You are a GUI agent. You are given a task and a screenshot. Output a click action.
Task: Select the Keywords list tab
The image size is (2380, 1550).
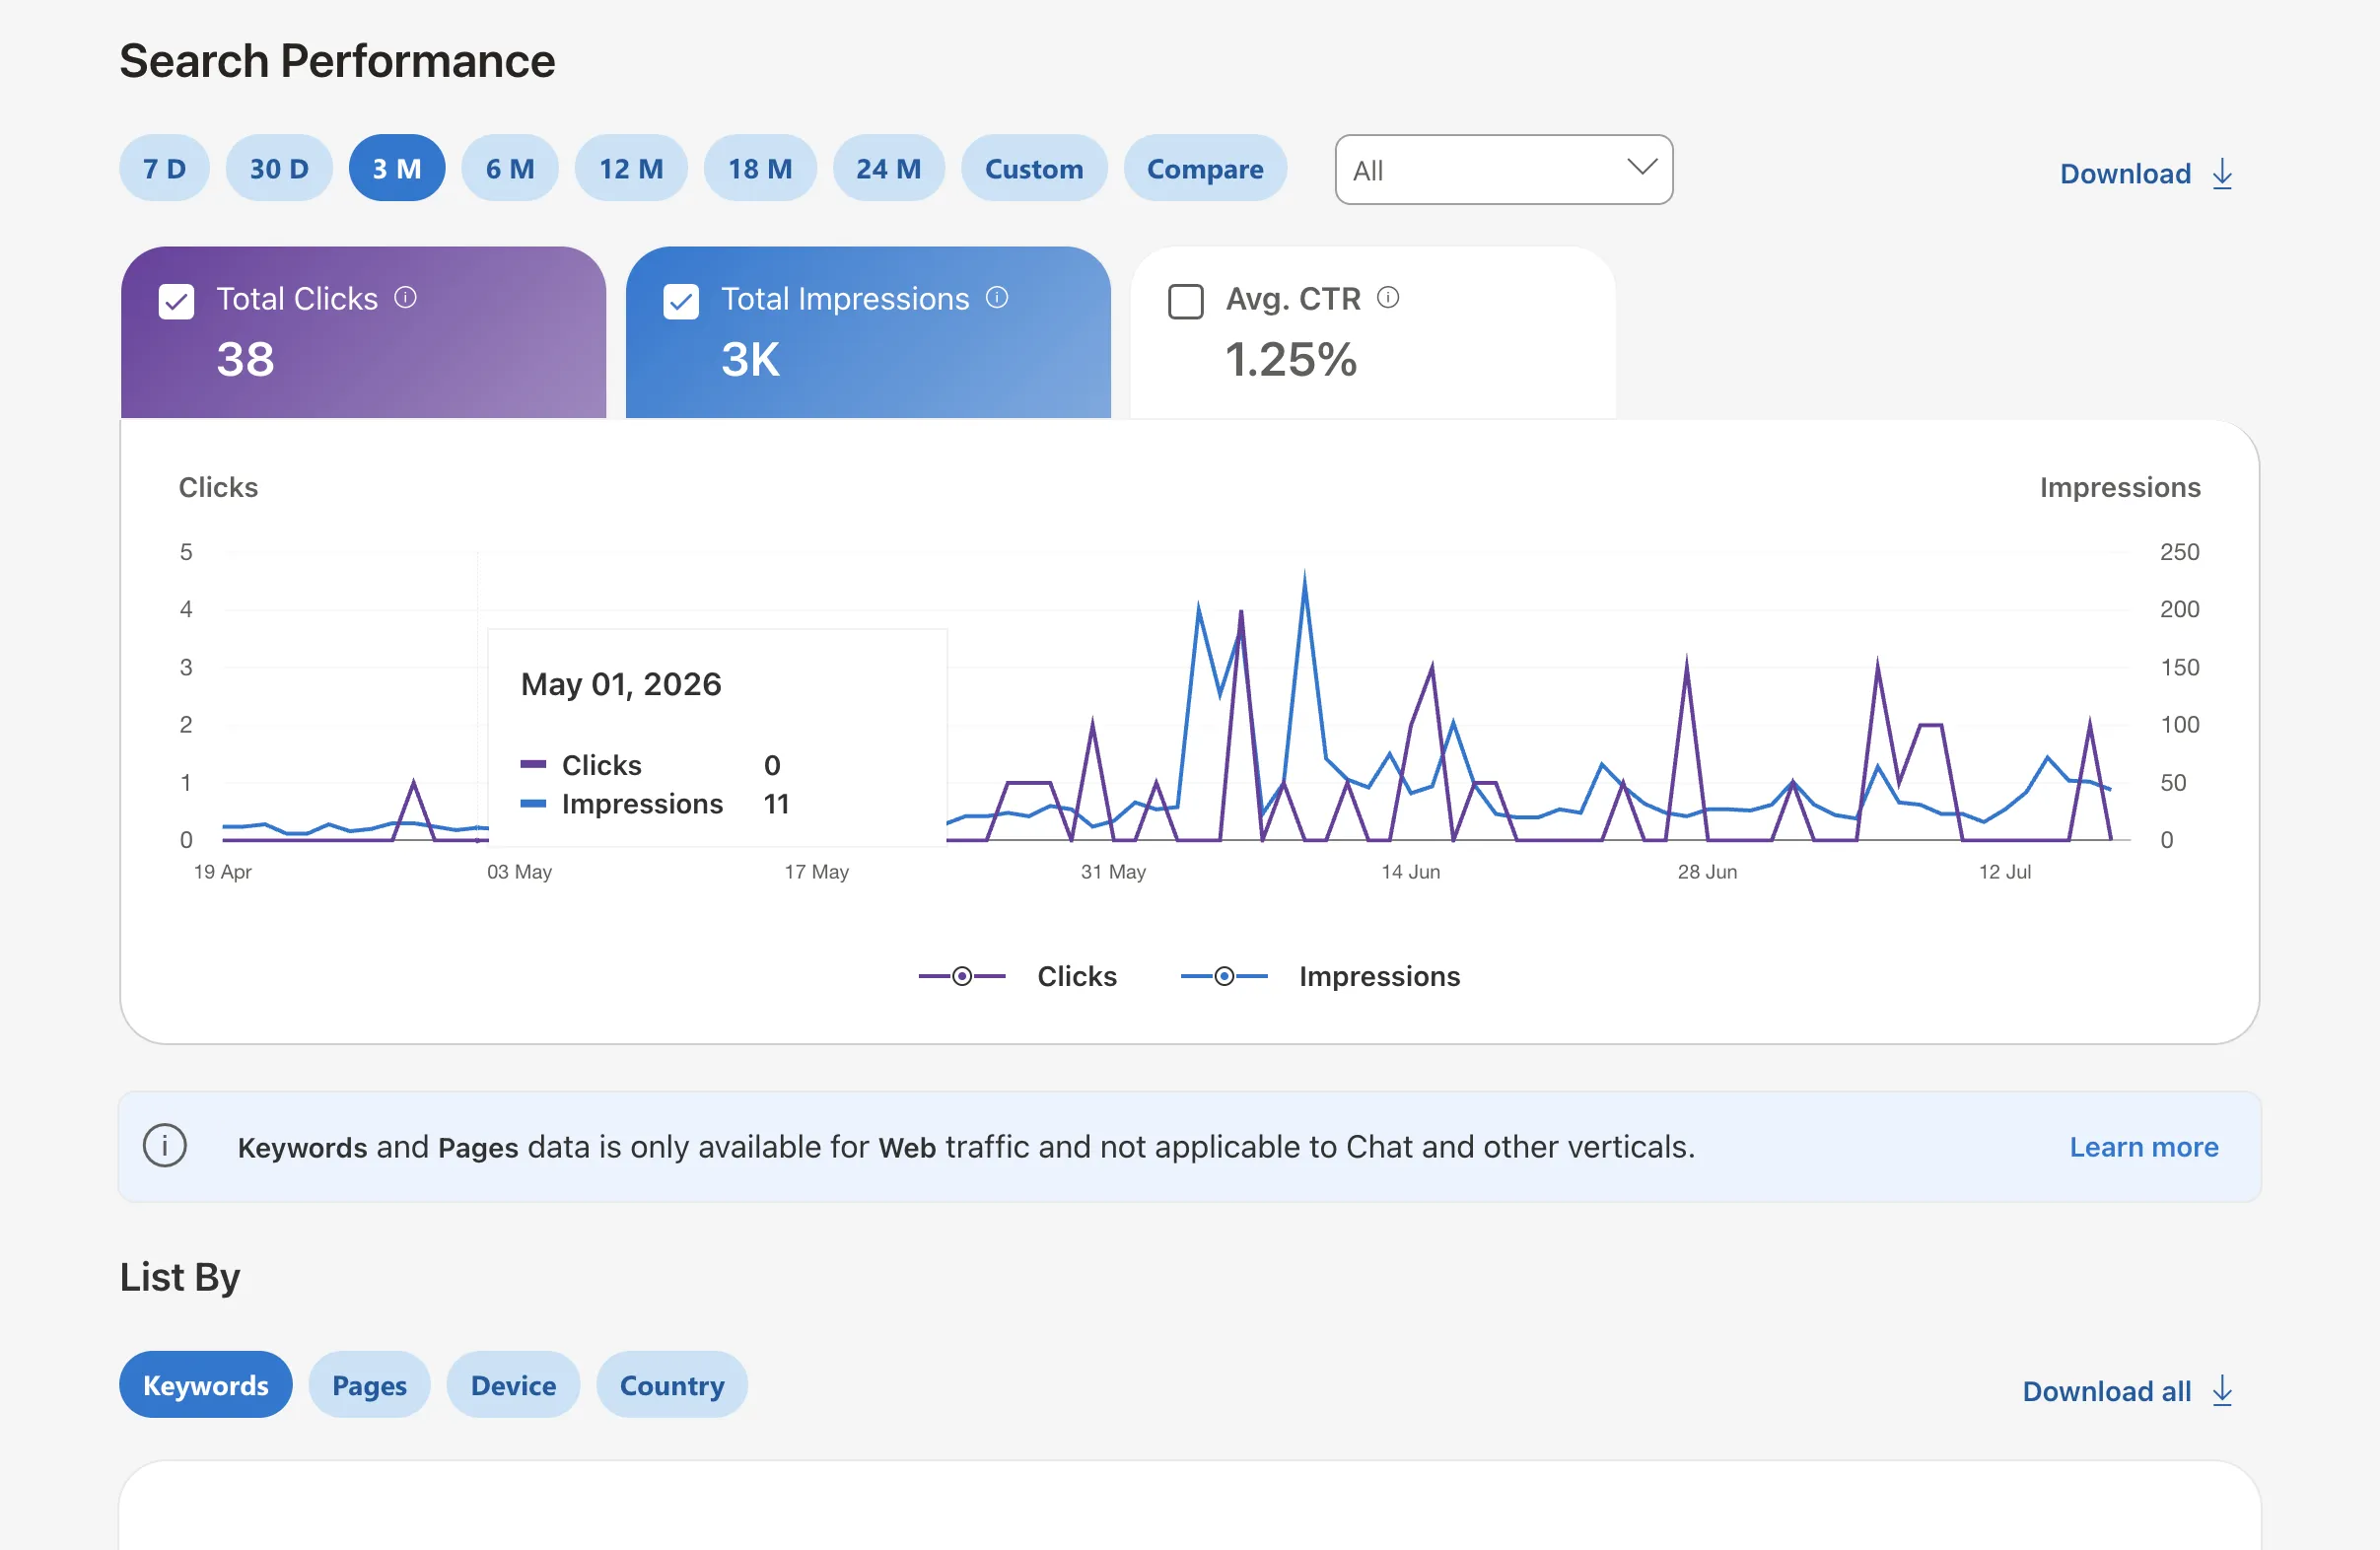pos(206,1385)
